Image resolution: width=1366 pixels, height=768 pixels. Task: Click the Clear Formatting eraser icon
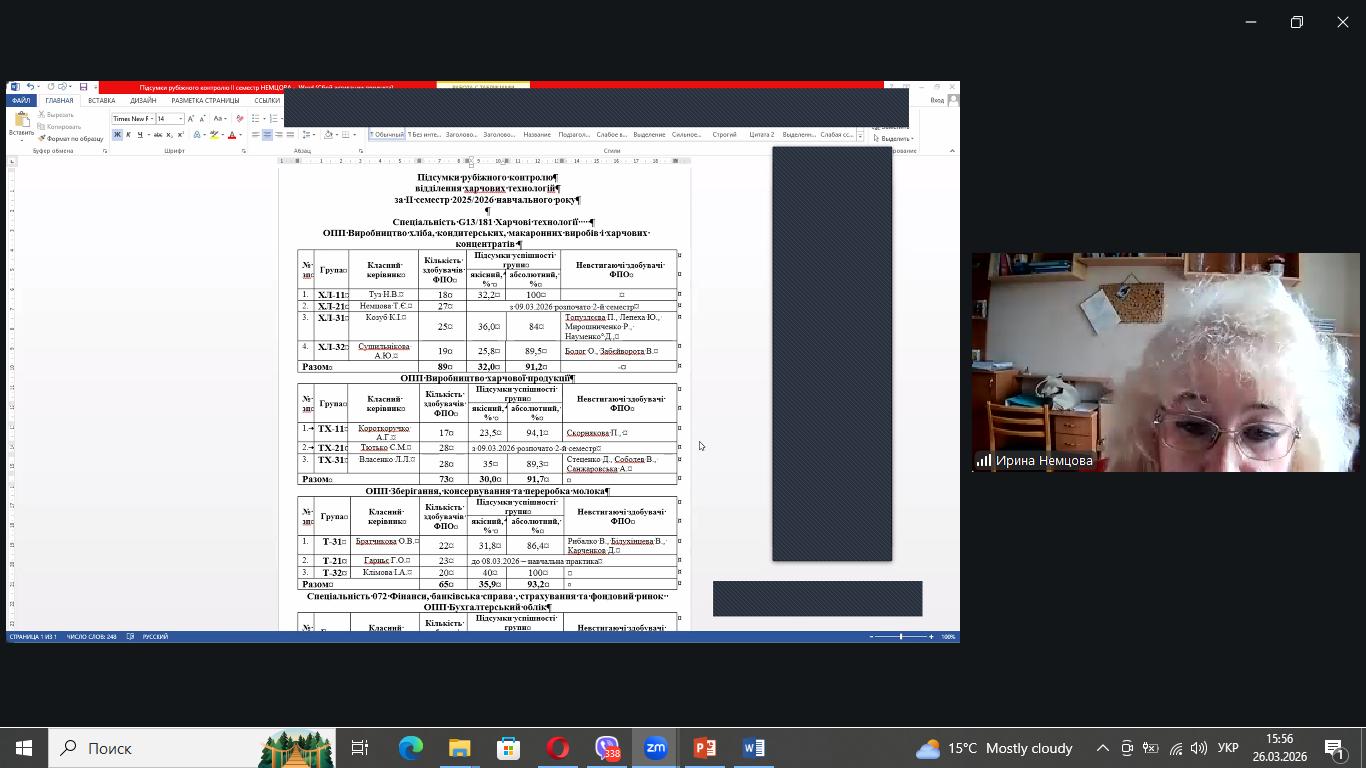(x=240, y=119)
